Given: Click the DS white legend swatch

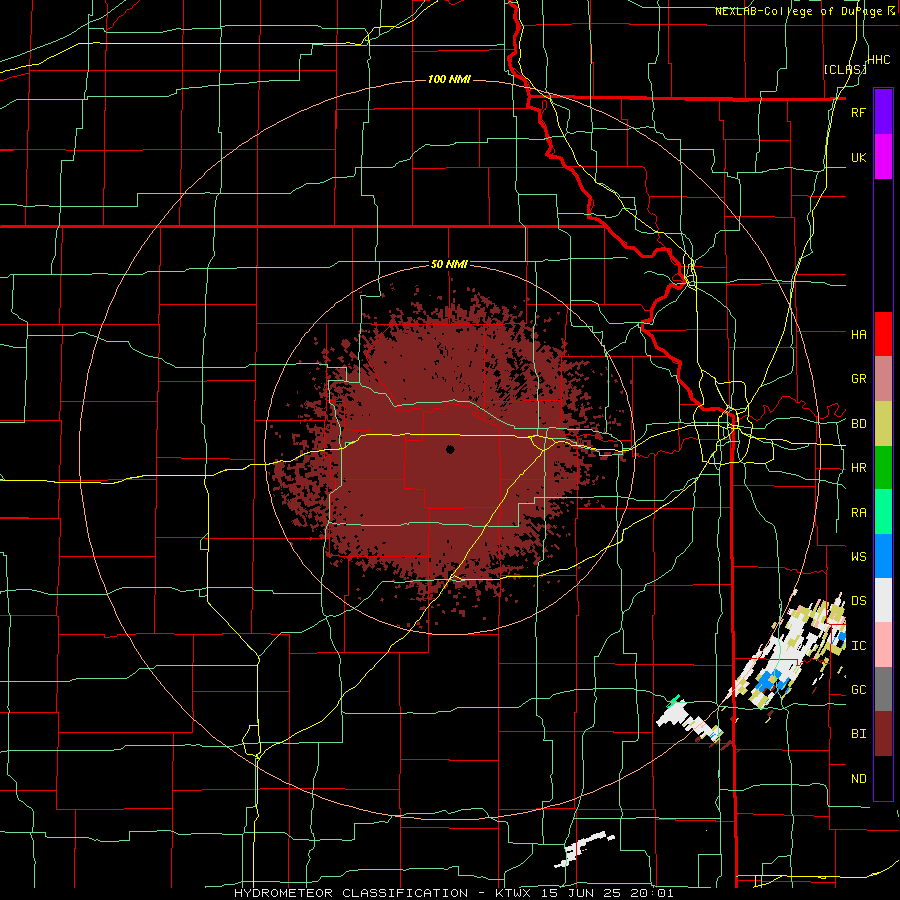Looking at the screenshot, I should (883, 600).
